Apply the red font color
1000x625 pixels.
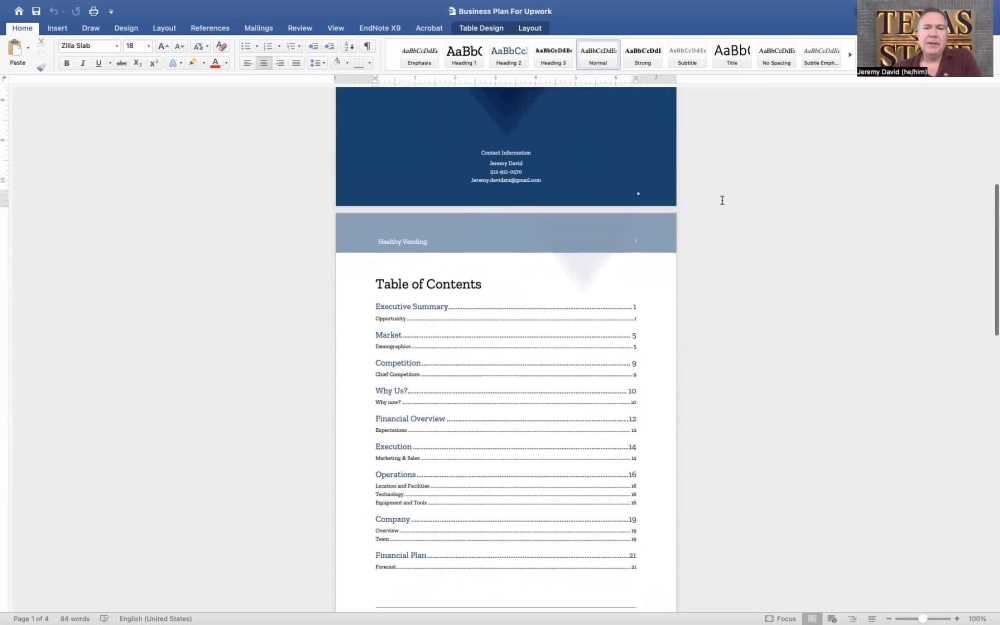click(x=216, y=62)
